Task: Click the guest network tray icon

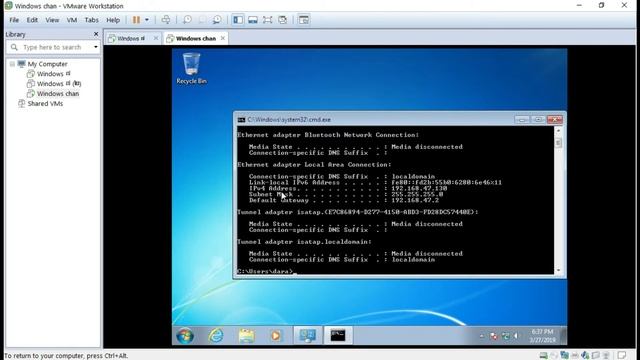Action: pos(506,336)
